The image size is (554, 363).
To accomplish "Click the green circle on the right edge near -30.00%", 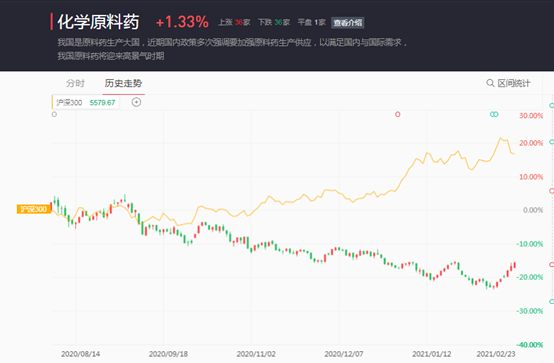I will pyautogui.click(x=552, y=301).
